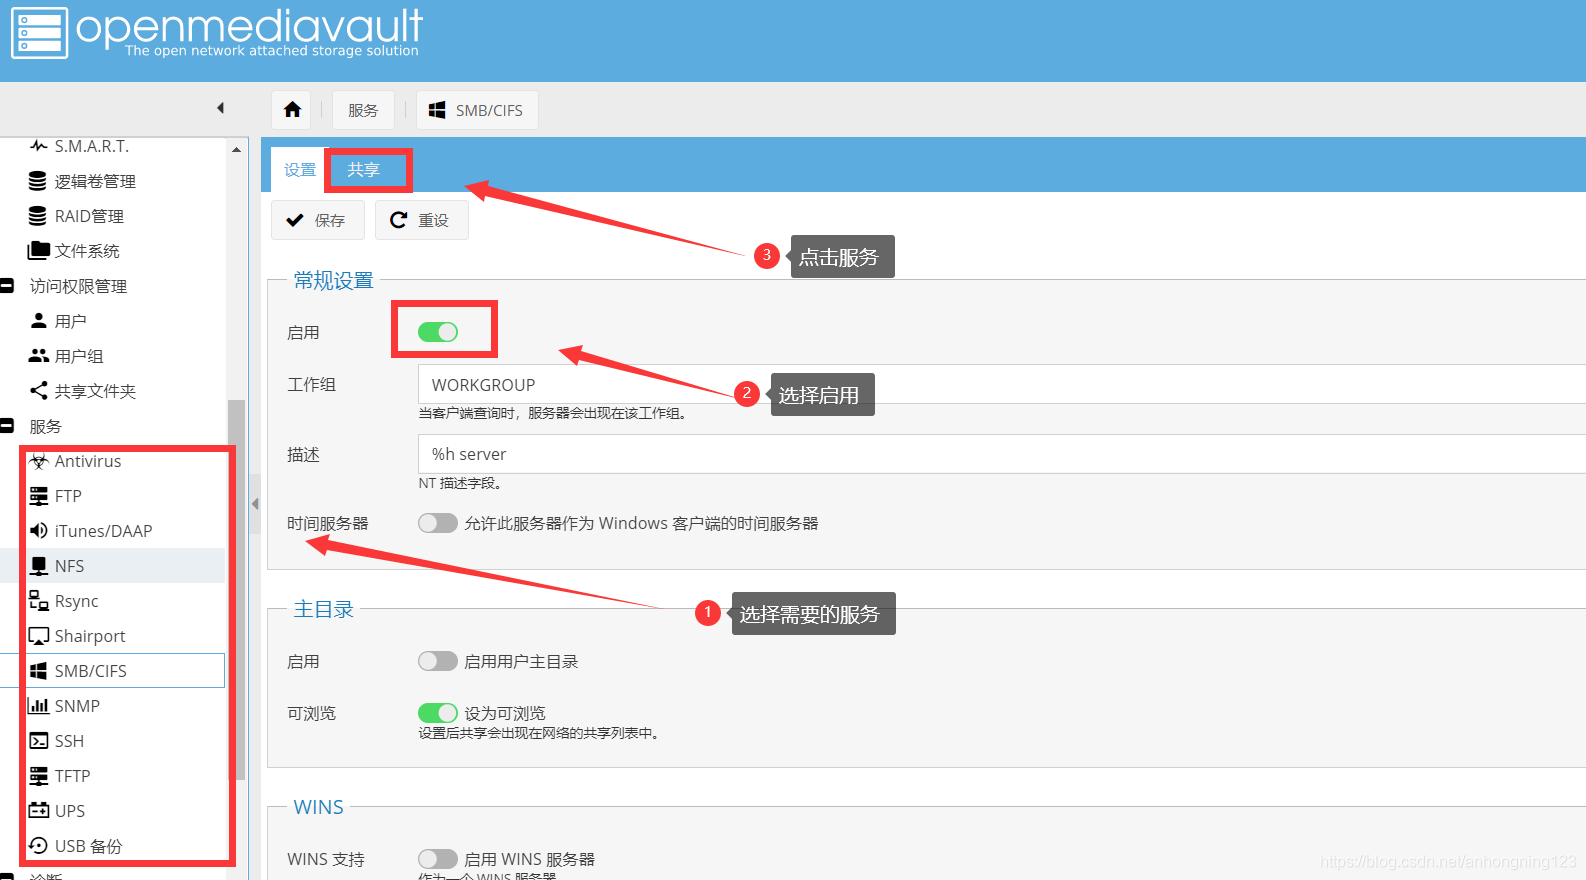Screen dimensions: 1586x880
Task: Toggle the 启用 switch under 常规设置
Action: tap(438, 332)
